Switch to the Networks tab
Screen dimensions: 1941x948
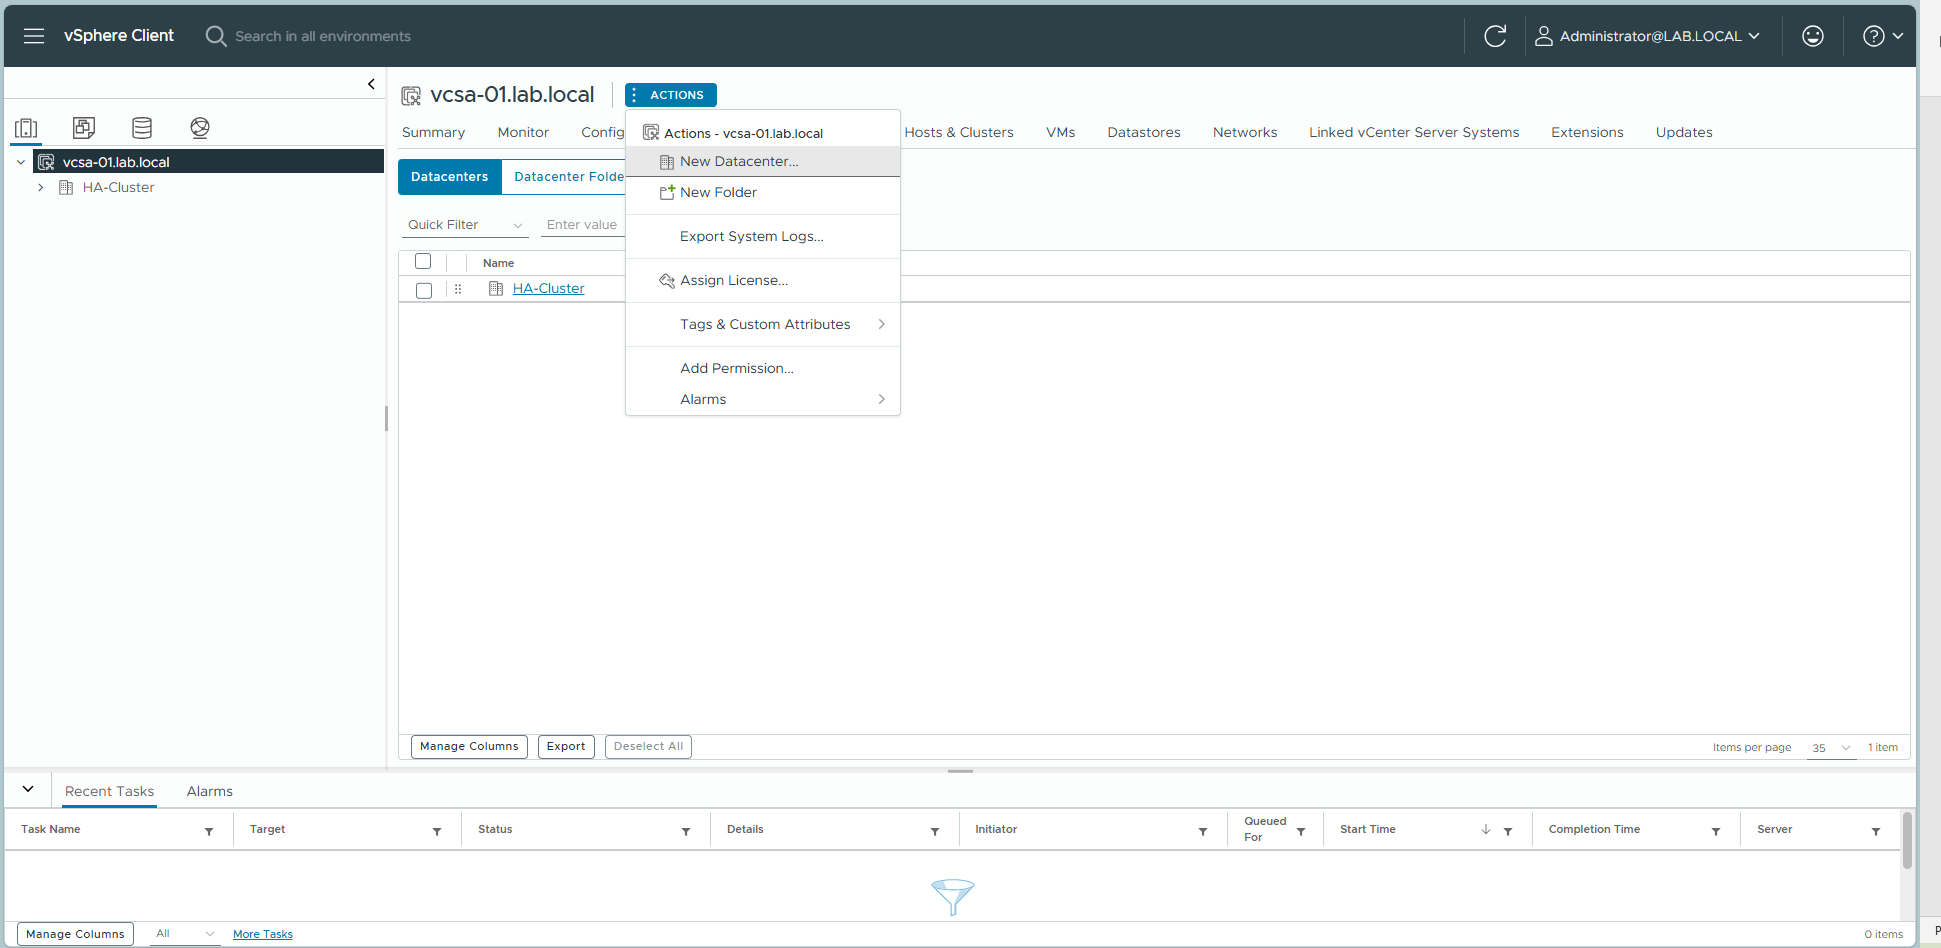(x=1244, y=132)
